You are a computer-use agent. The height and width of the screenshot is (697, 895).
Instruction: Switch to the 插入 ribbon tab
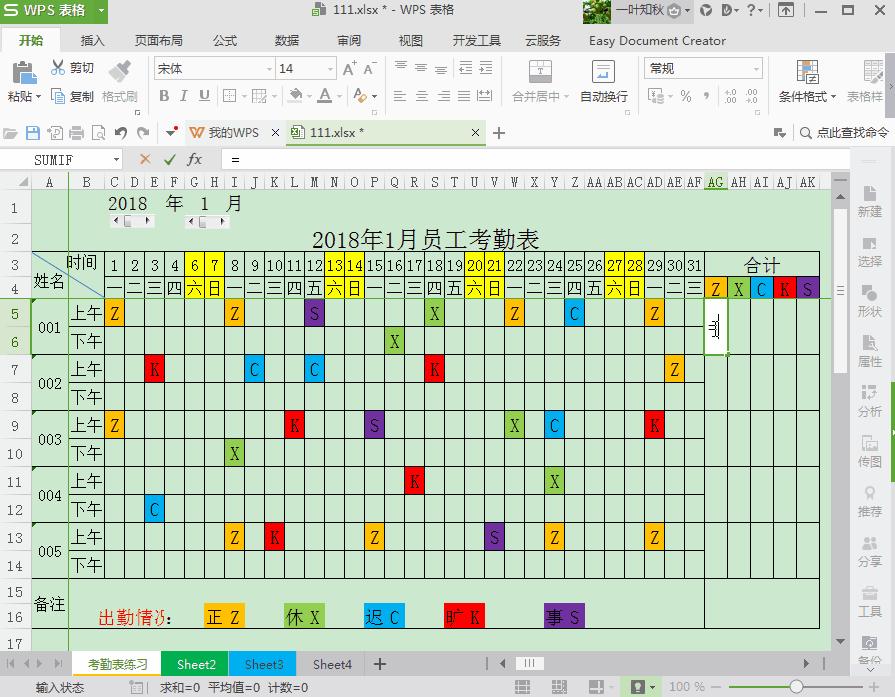[92, 41]
